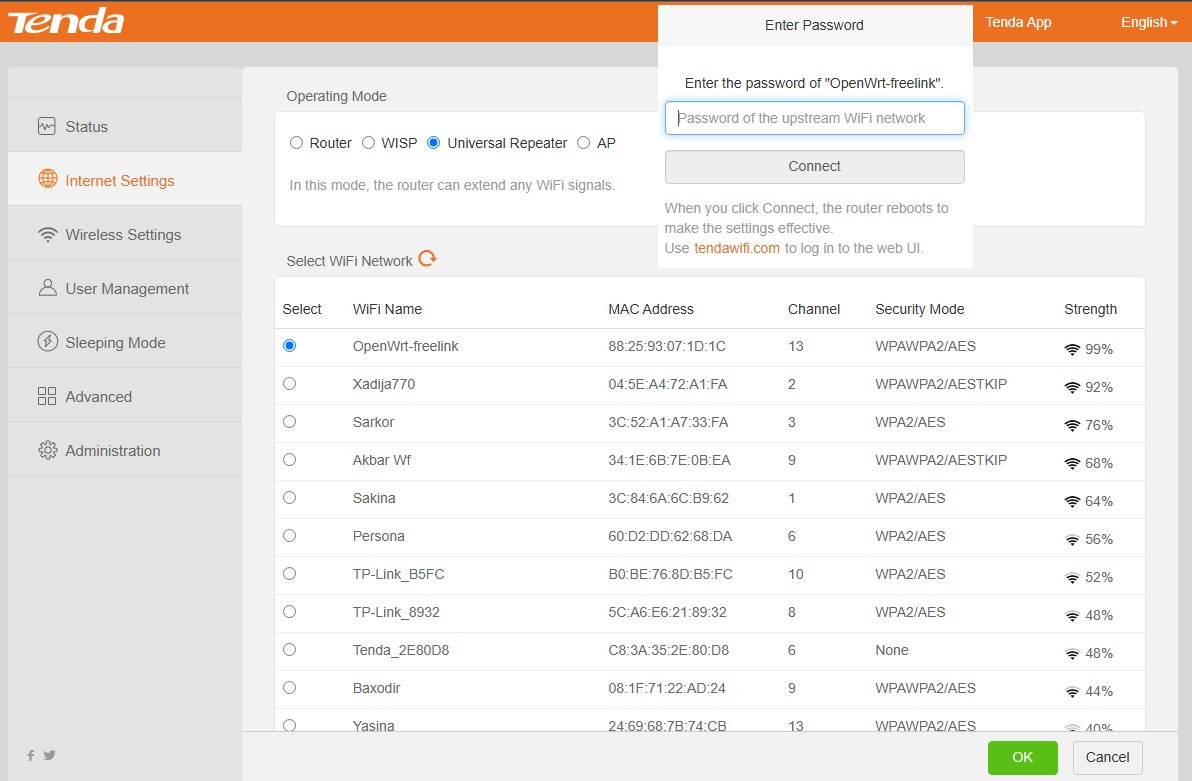
Task: Select the AP operating mode
Action: point(584,143)
